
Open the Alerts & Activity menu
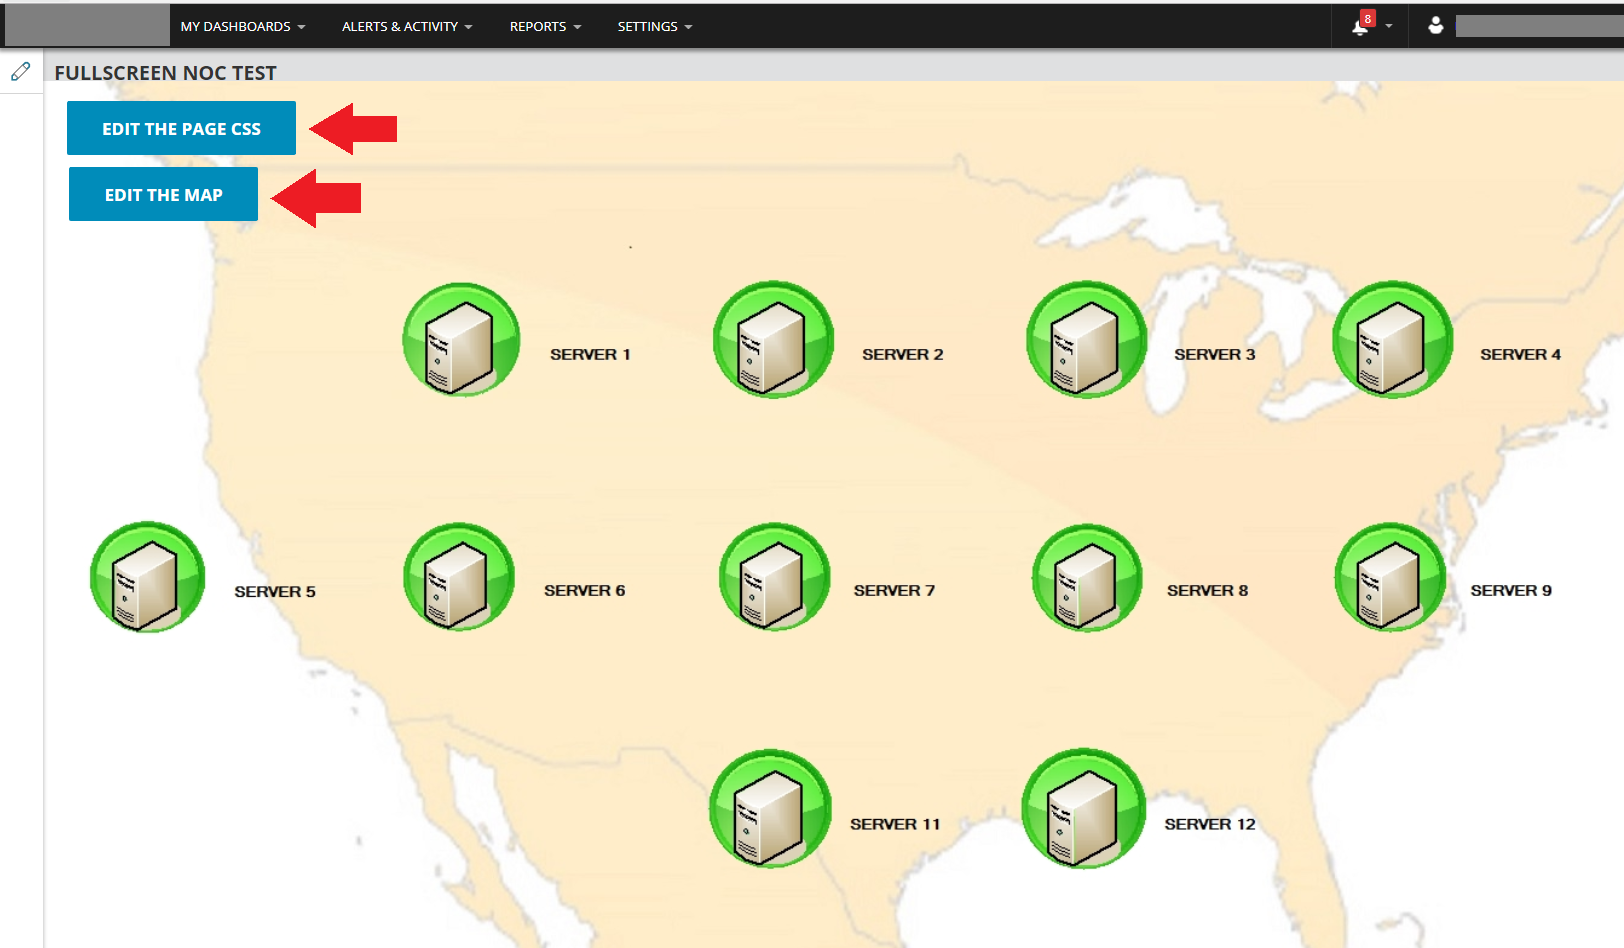point(407,27)
